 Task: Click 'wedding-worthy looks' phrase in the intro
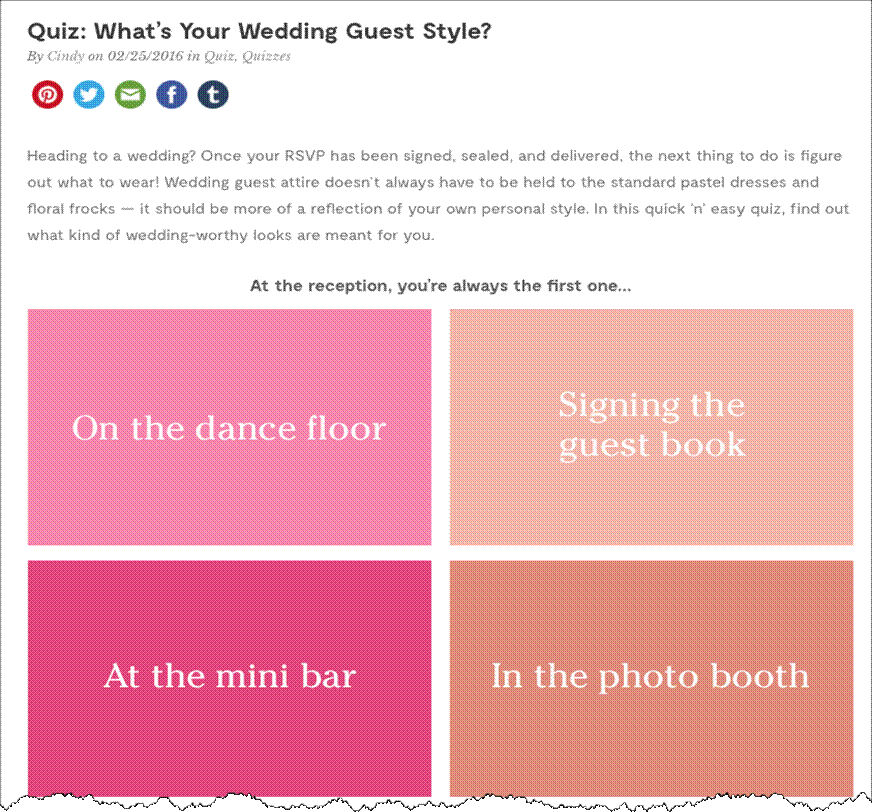(209, 235)
